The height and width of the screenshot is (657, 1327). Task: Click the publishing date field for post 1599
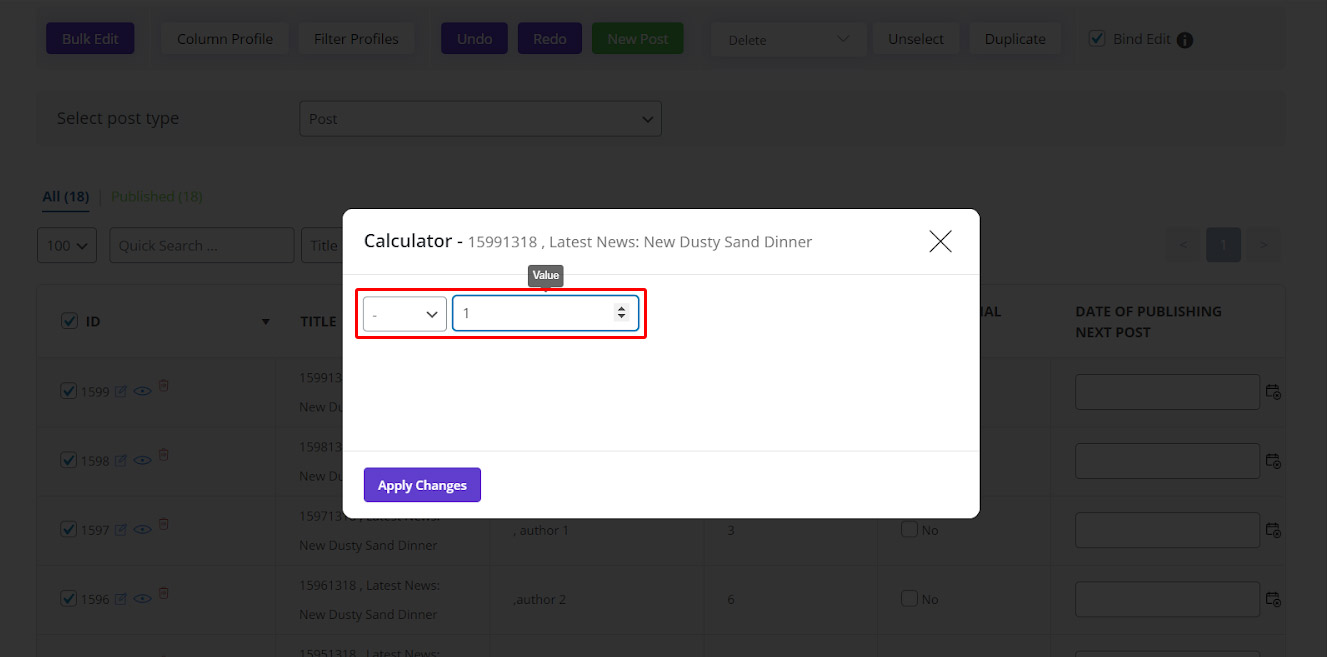tap(1167, 392)
